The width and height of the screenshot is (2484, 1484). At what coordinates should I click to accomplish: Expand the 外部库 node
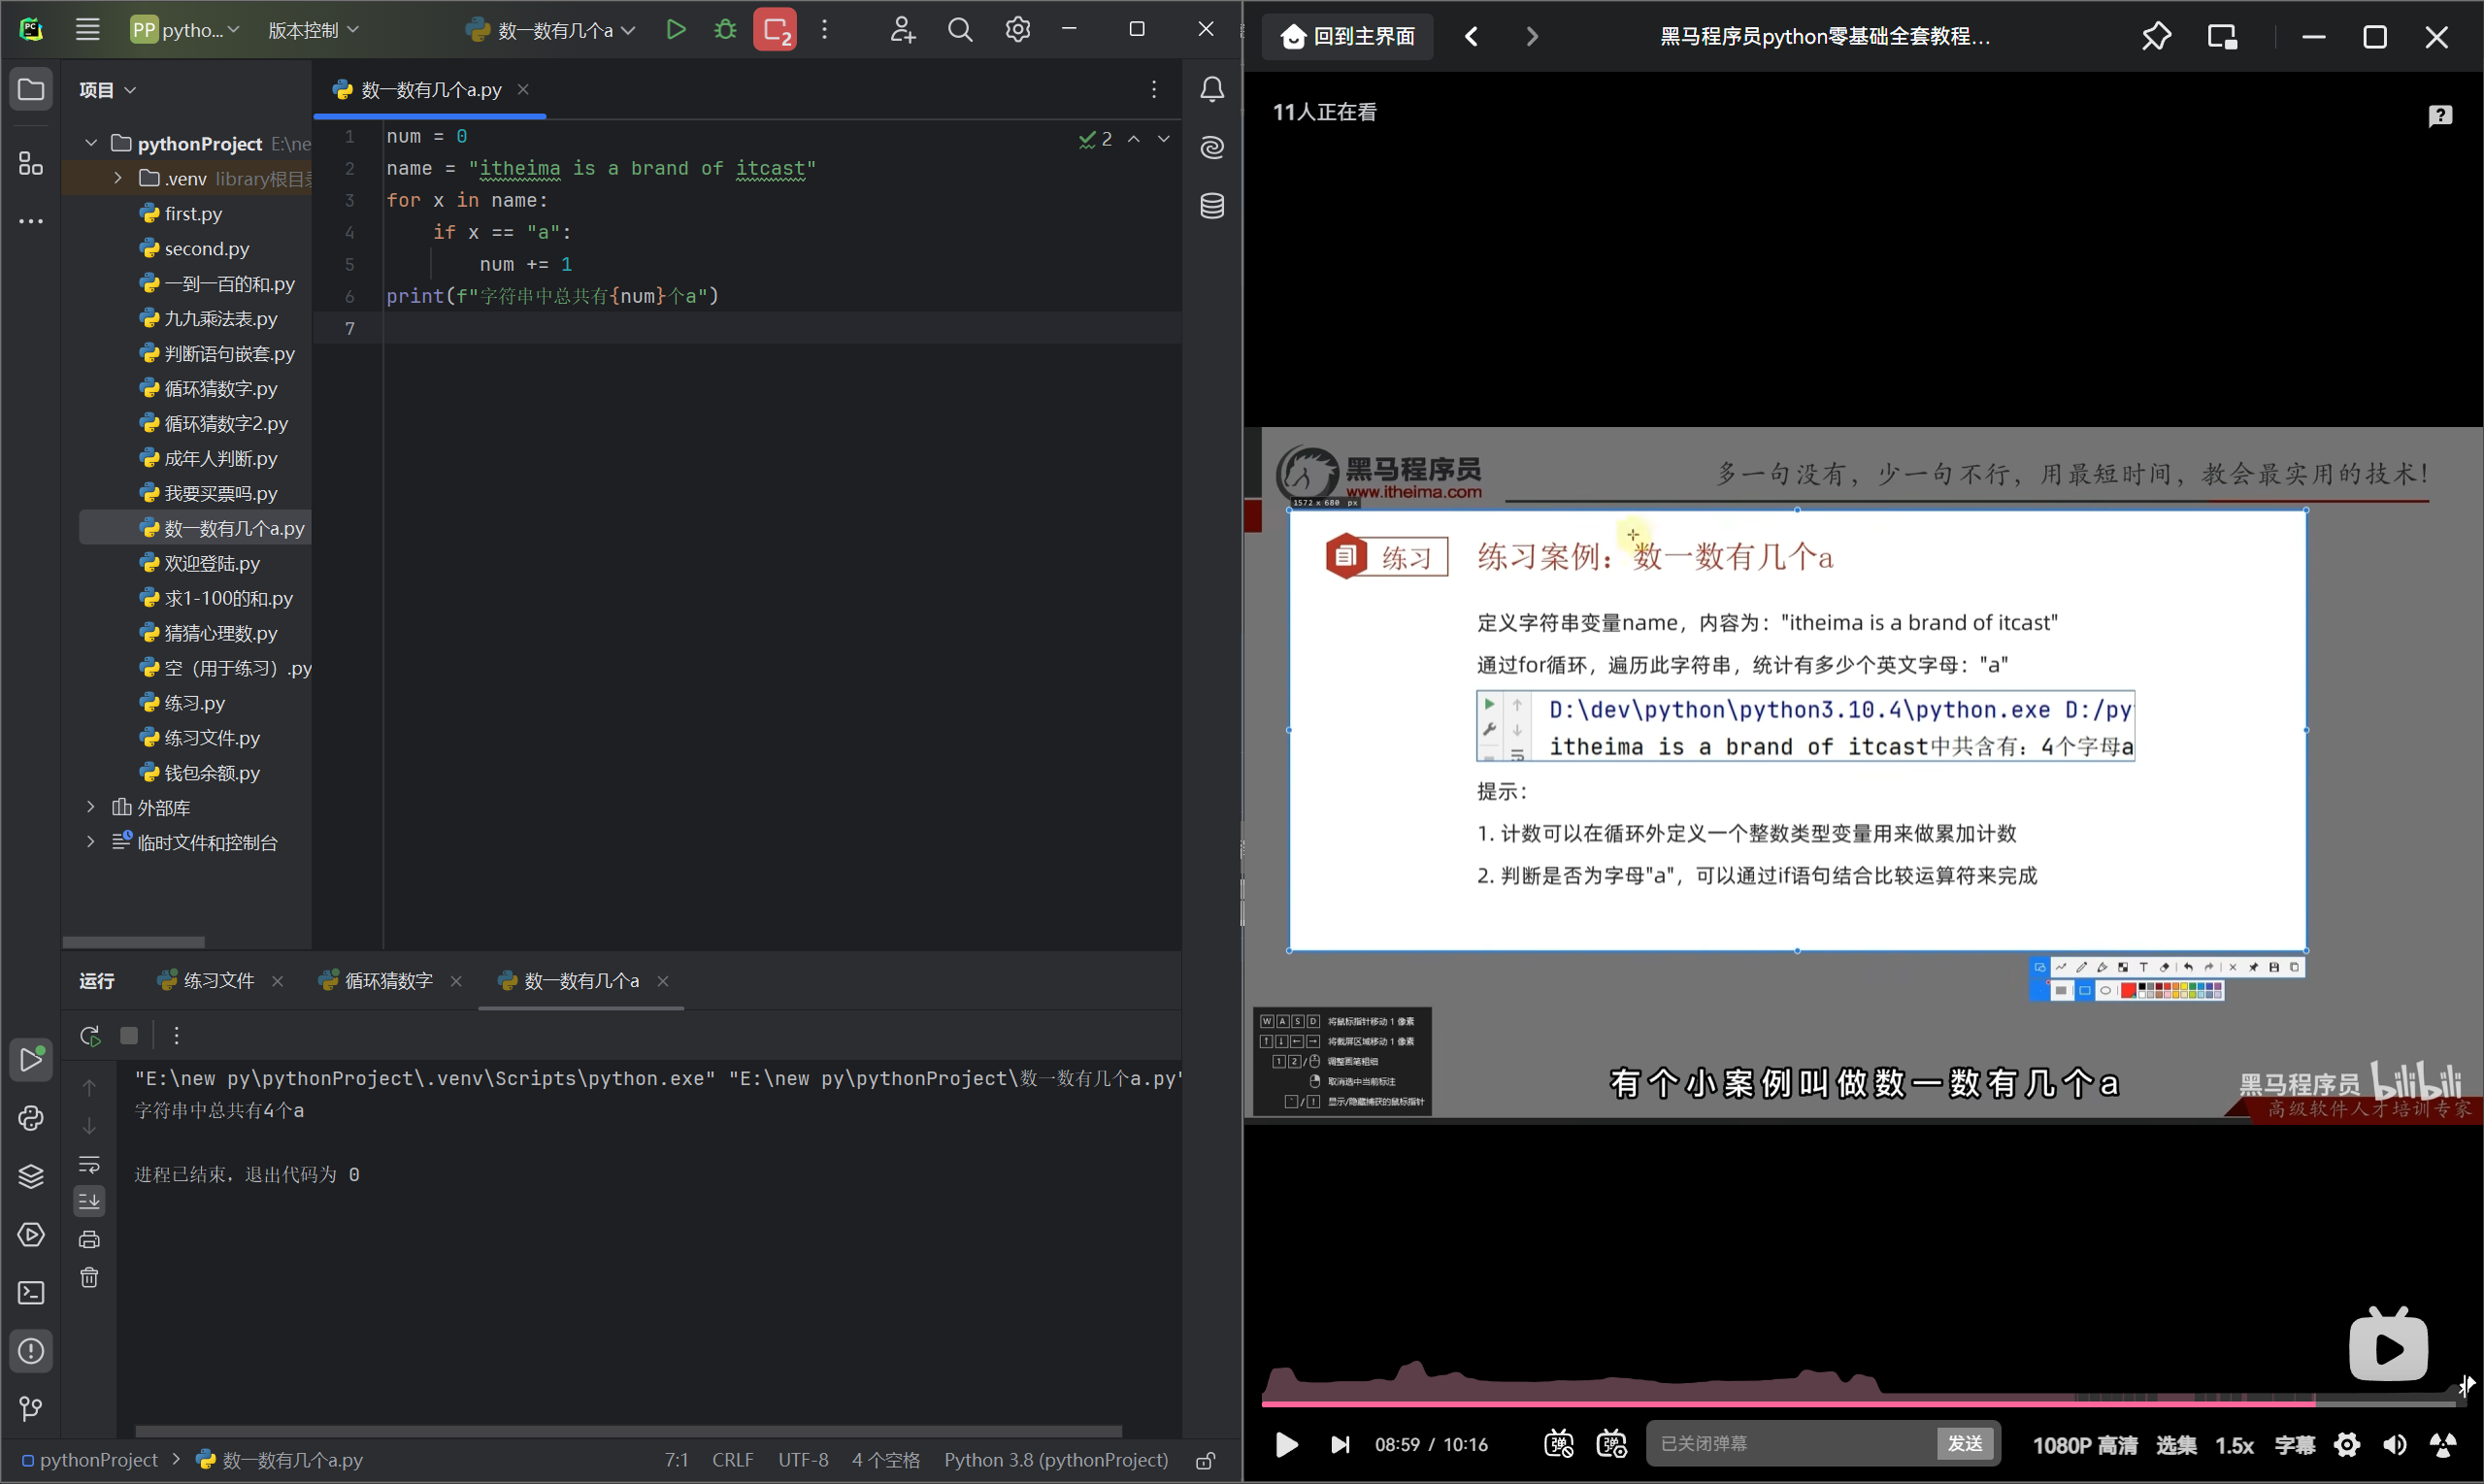[x=91, y=807]
